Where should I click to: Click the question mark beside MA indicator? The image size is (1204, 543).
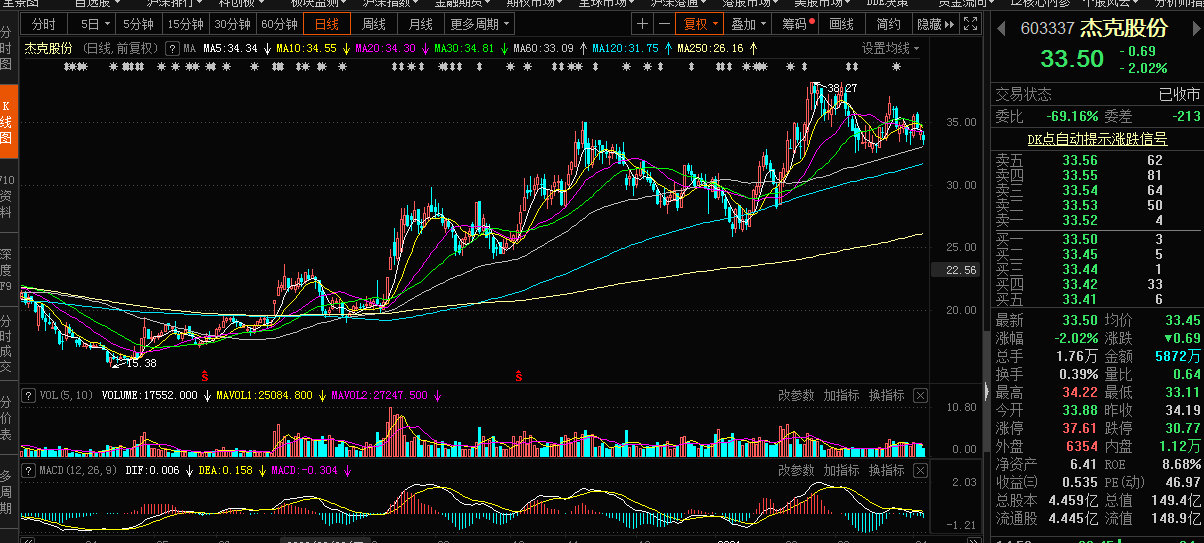[171, 48]
